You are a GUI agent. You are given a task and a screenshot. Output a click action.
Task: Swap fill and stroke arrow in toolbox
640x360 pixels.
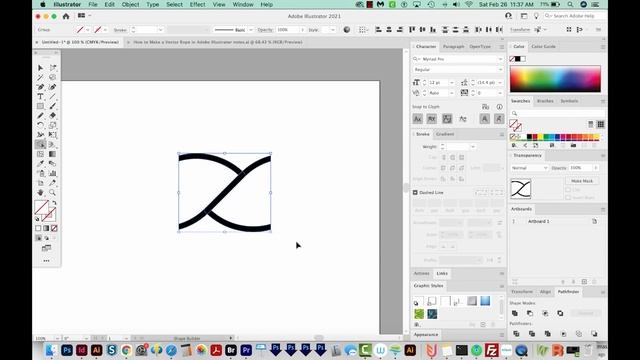tap(54, 203)
